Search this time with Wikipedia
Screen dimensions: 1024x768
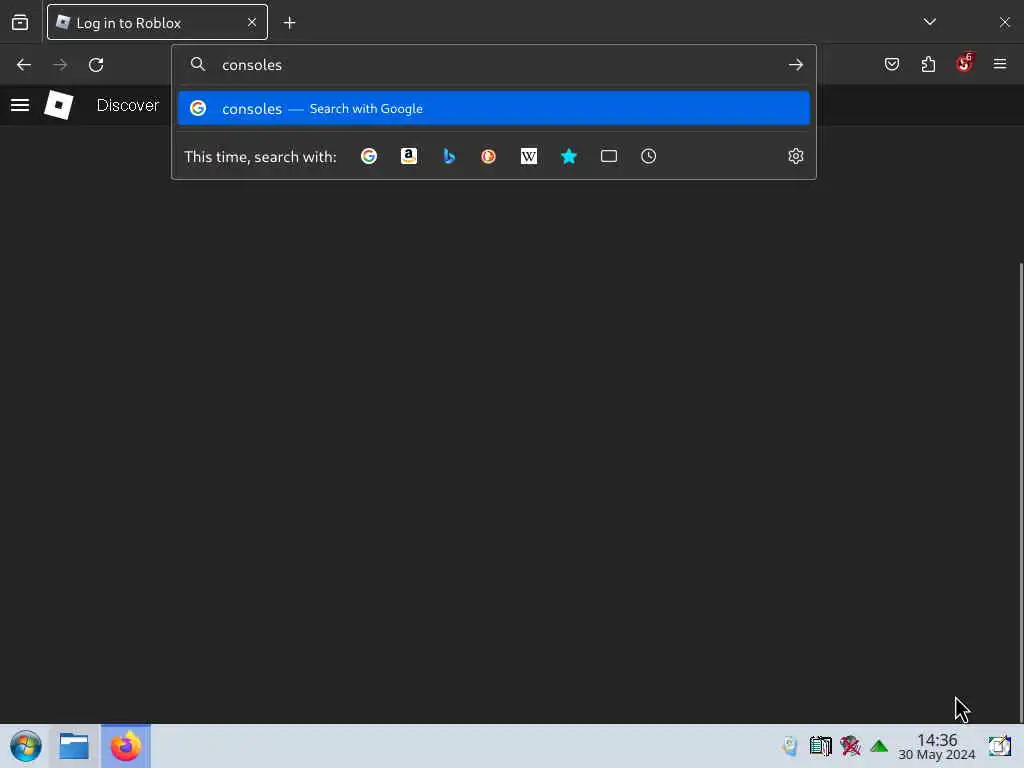pyautogui.click(x=529, y=156)
